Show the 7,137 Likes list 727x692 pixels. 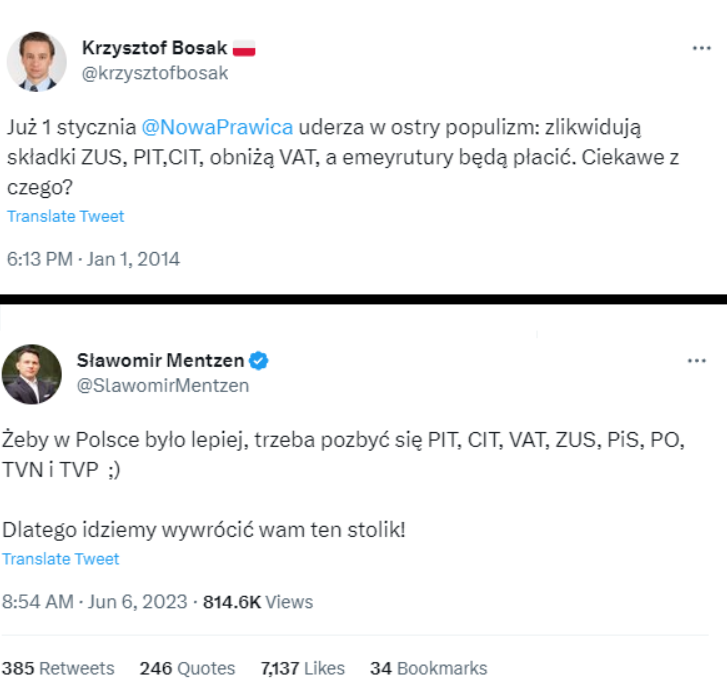click(302, 668)
